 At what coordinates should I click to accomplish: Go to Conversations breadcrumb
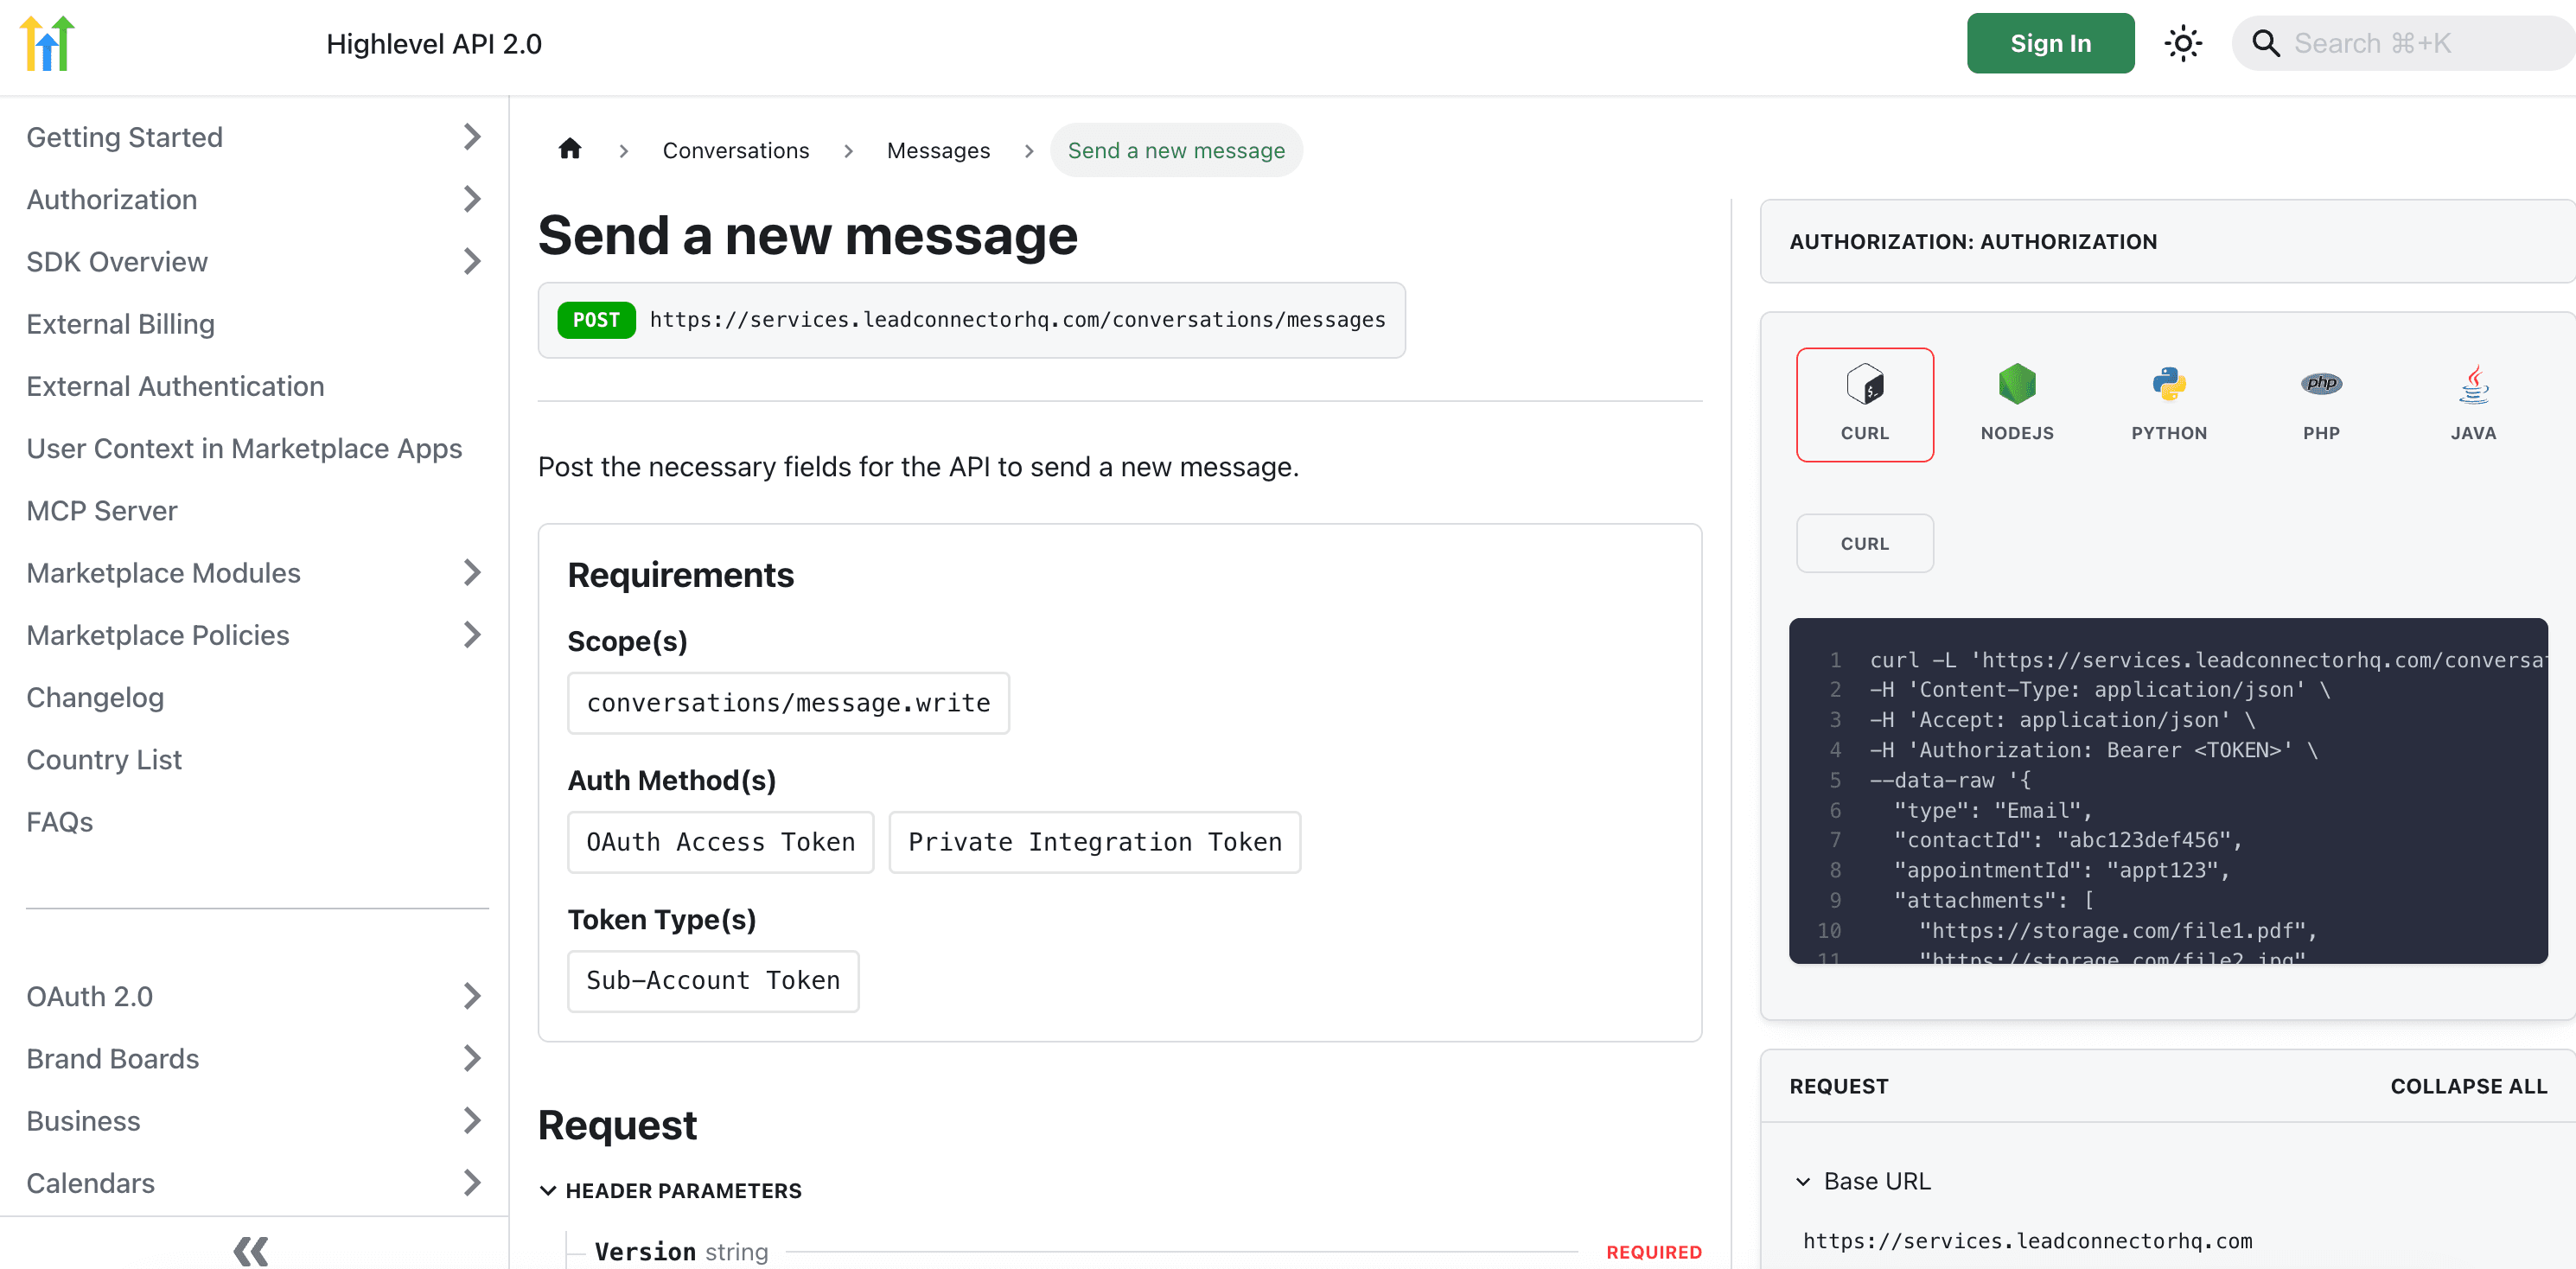click(x=735, y=150)
